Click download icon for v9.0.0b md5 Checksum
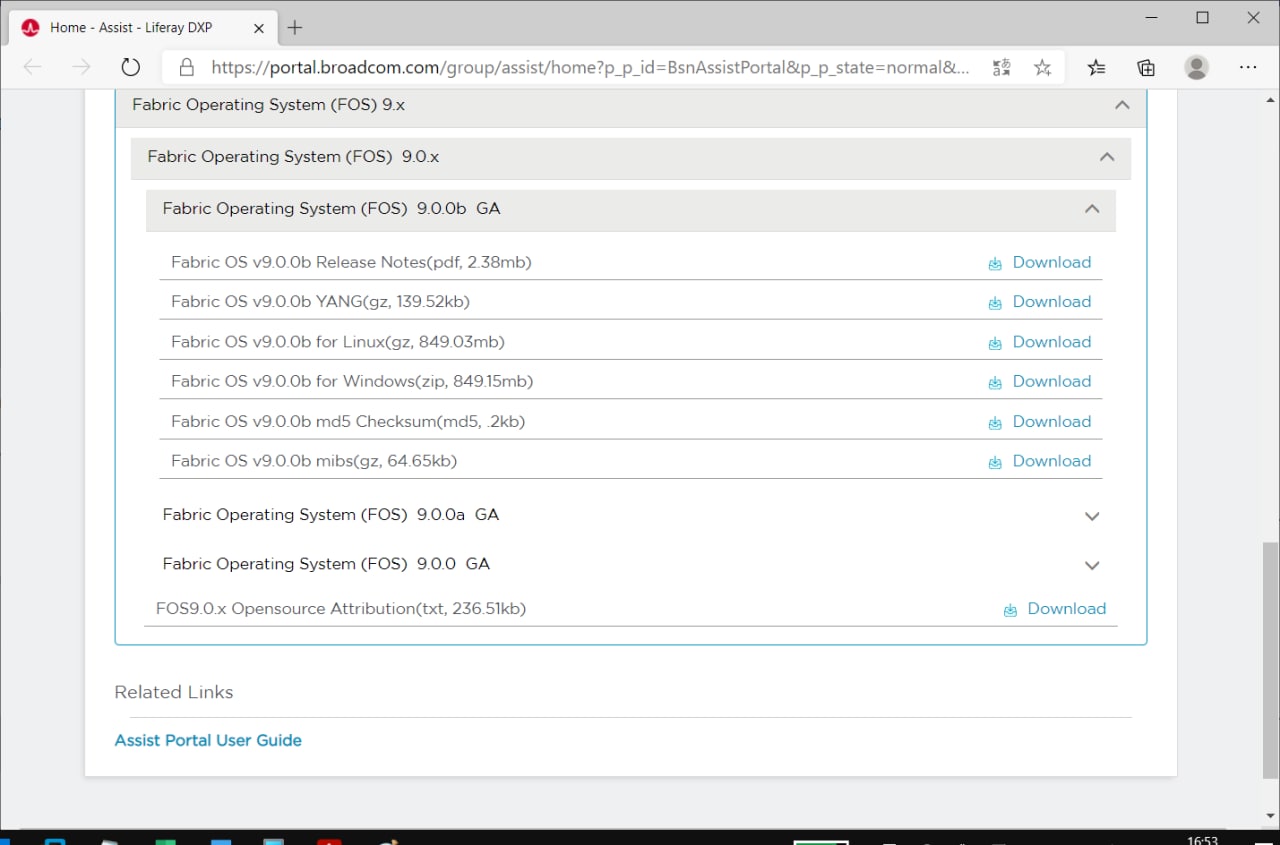The height and width of the screenshot is (845, 1280). (995, 423)
